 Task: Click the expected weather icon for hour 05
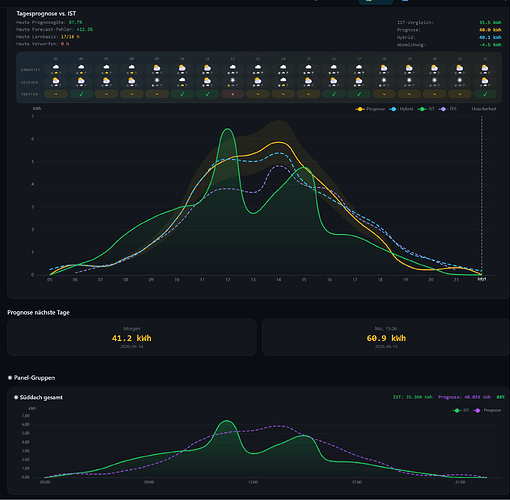pos(56,69)
